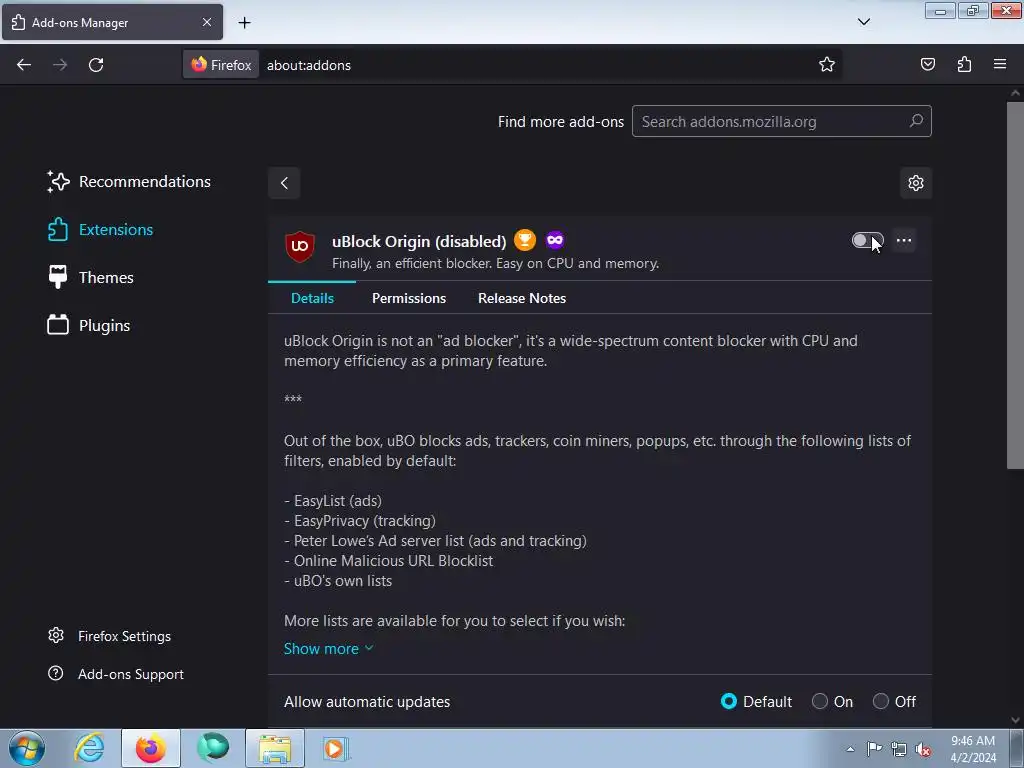
Task: Reload the about:addons page
Action: (x=96, y=65)
